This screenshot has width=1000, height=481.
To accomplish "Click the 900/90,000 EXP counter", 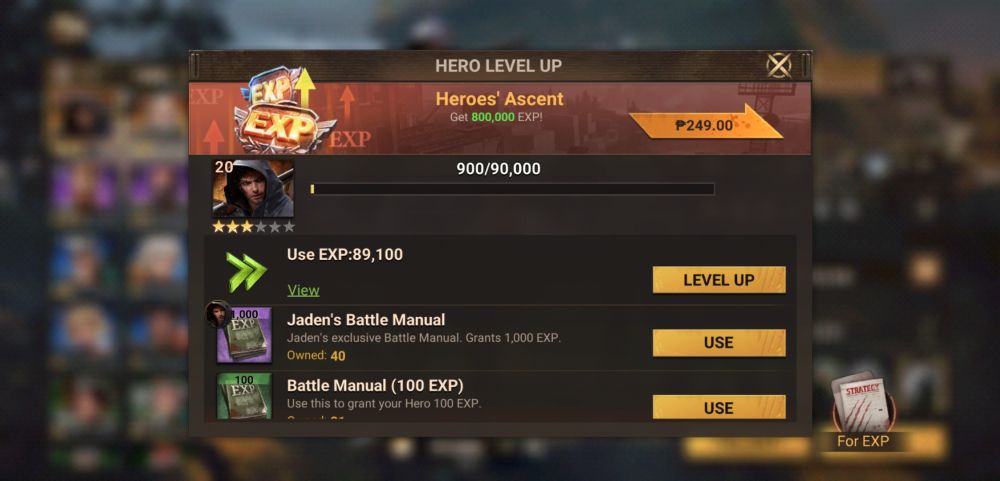I will 498,169.
